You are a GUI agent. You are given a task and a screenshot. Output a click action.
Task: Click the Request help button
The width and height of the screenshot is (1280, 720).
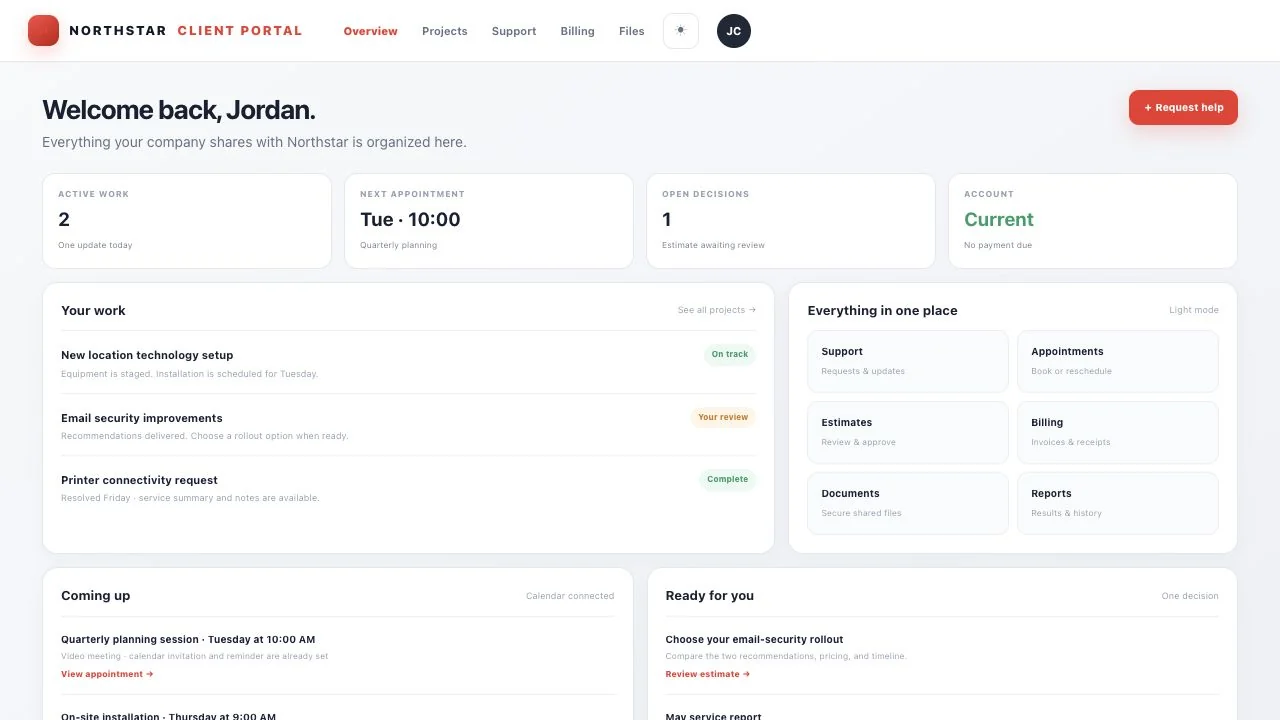pos(1183,107)
